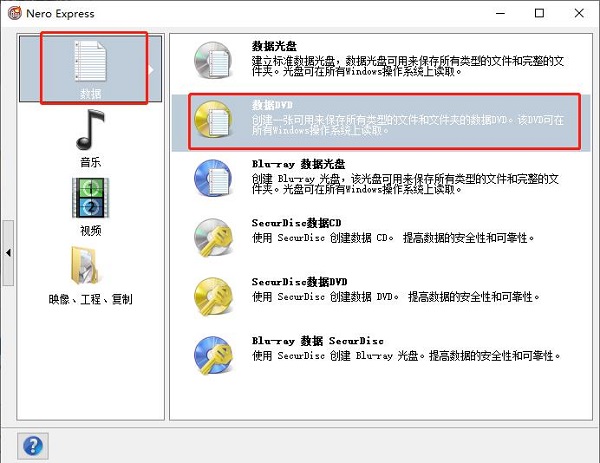The width and height of the screenshot is (600, 463).
Task: Click the SecurDisc数据CD key disc icon
Action: point(213,237)
